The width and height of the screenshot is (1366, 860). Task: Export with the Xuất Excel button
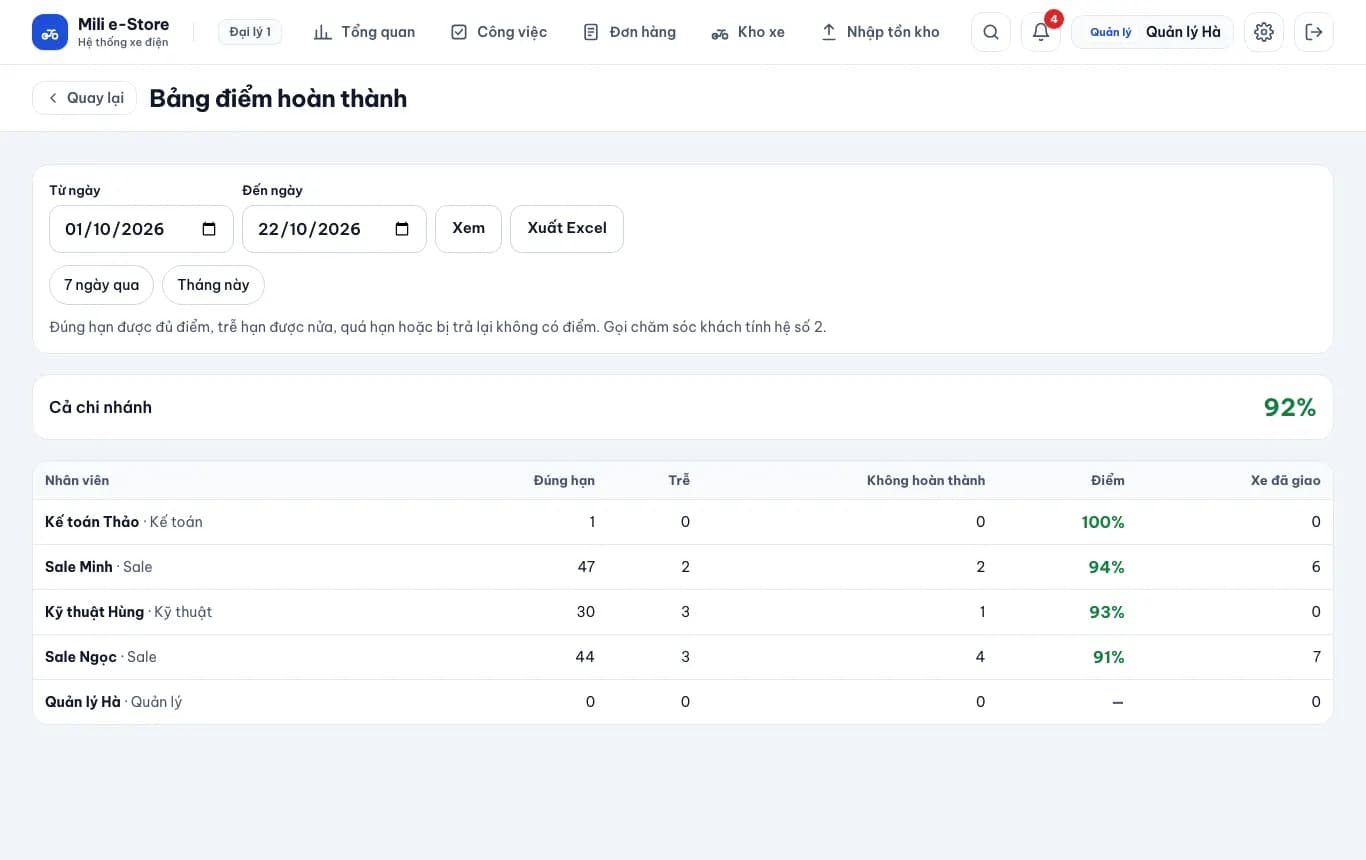click(567, 229)
